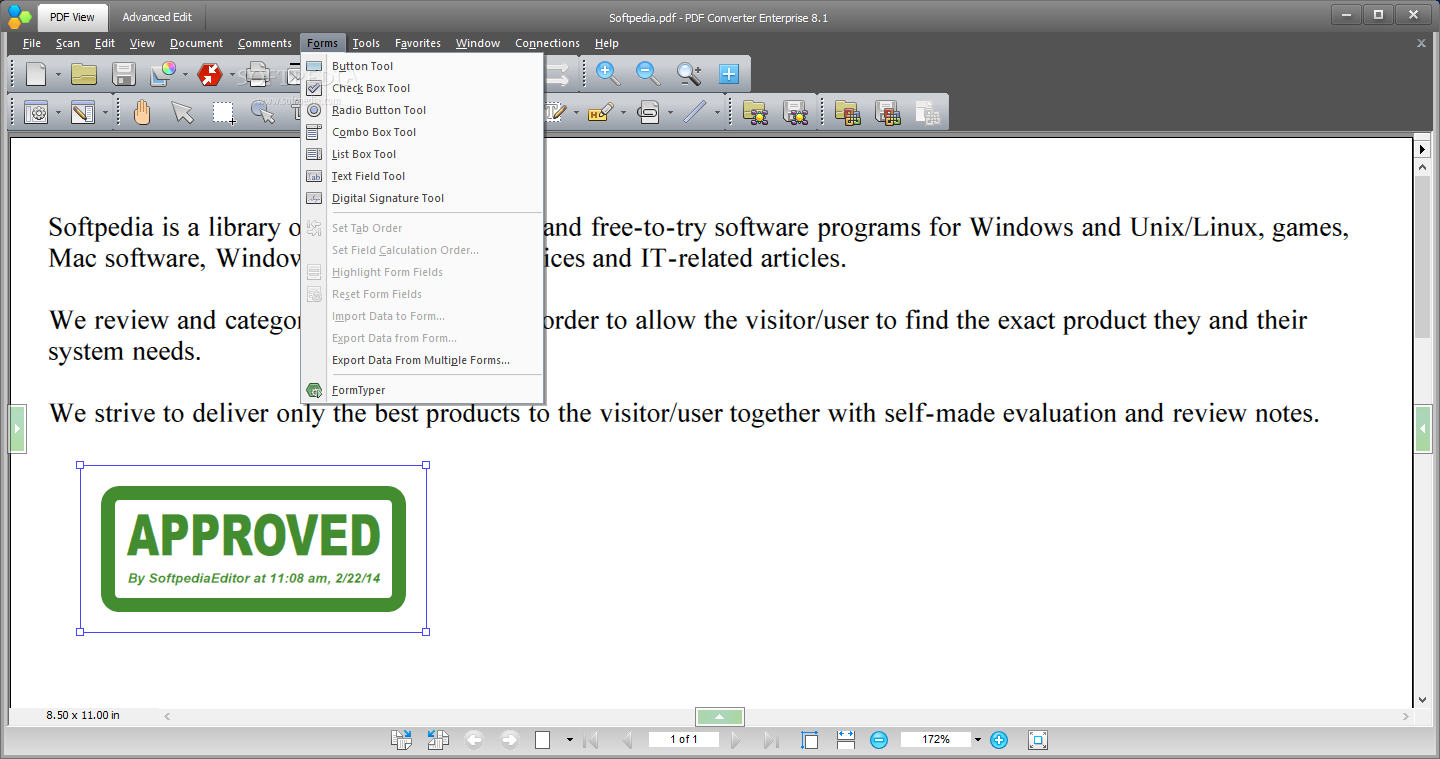Choose Button Tool from Forms menu
Screen dimensions: 1440x759
422,66
